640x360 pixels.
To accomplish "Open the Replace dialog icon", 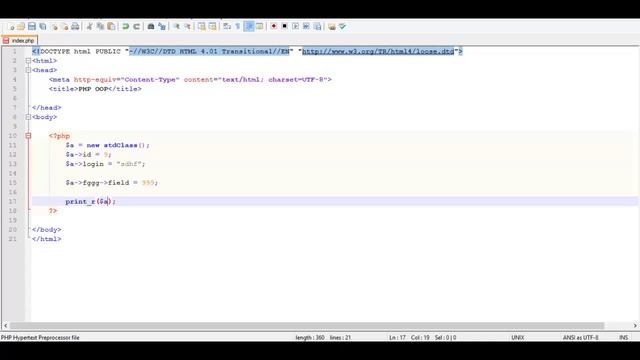I will click(x=162, y=27).
